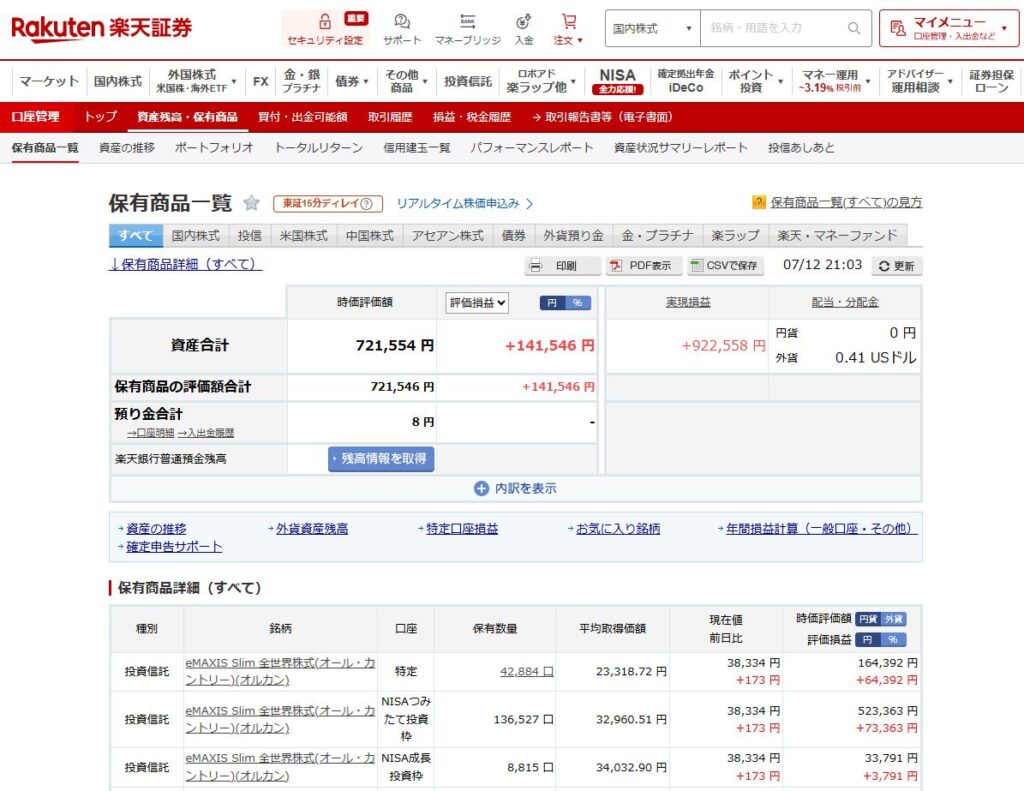
Task: Open 保有商品一覧(すべて)の見方 help link
Action: tap(846, 202)
